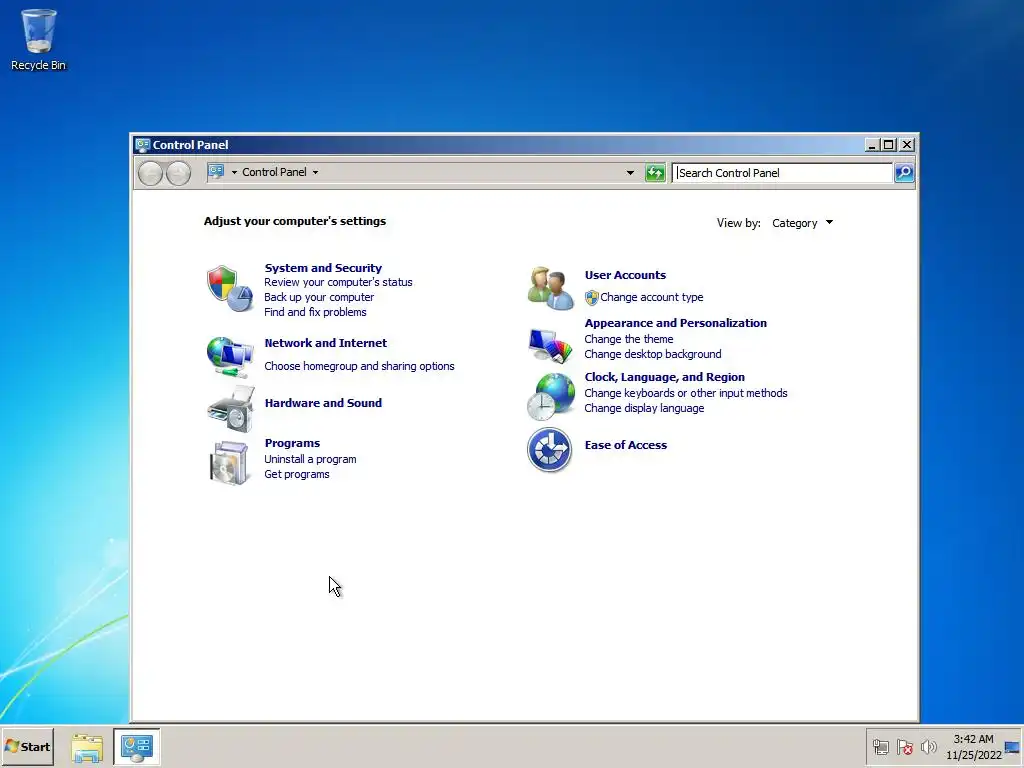The height and width of the screenshot is (768, 1024).
Task: Click Change display language
Action: click(644, 408)
